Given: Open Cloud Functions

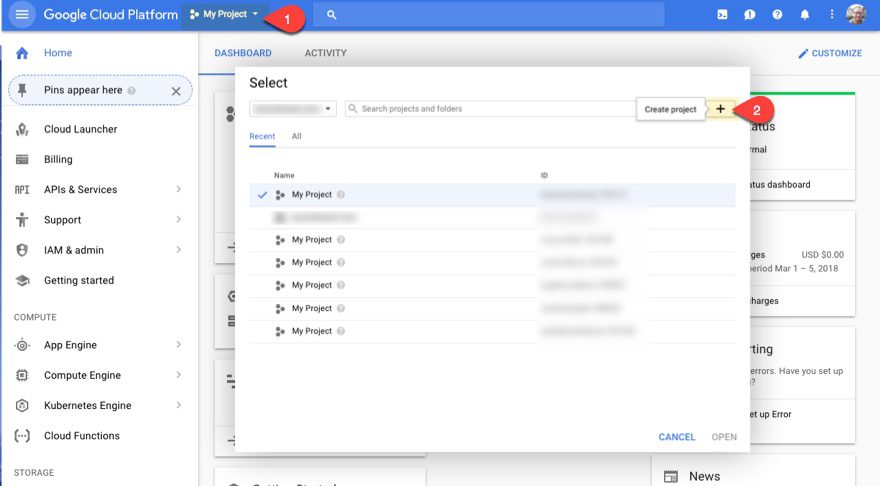Looking at the screenshot, I should (82, 436).
